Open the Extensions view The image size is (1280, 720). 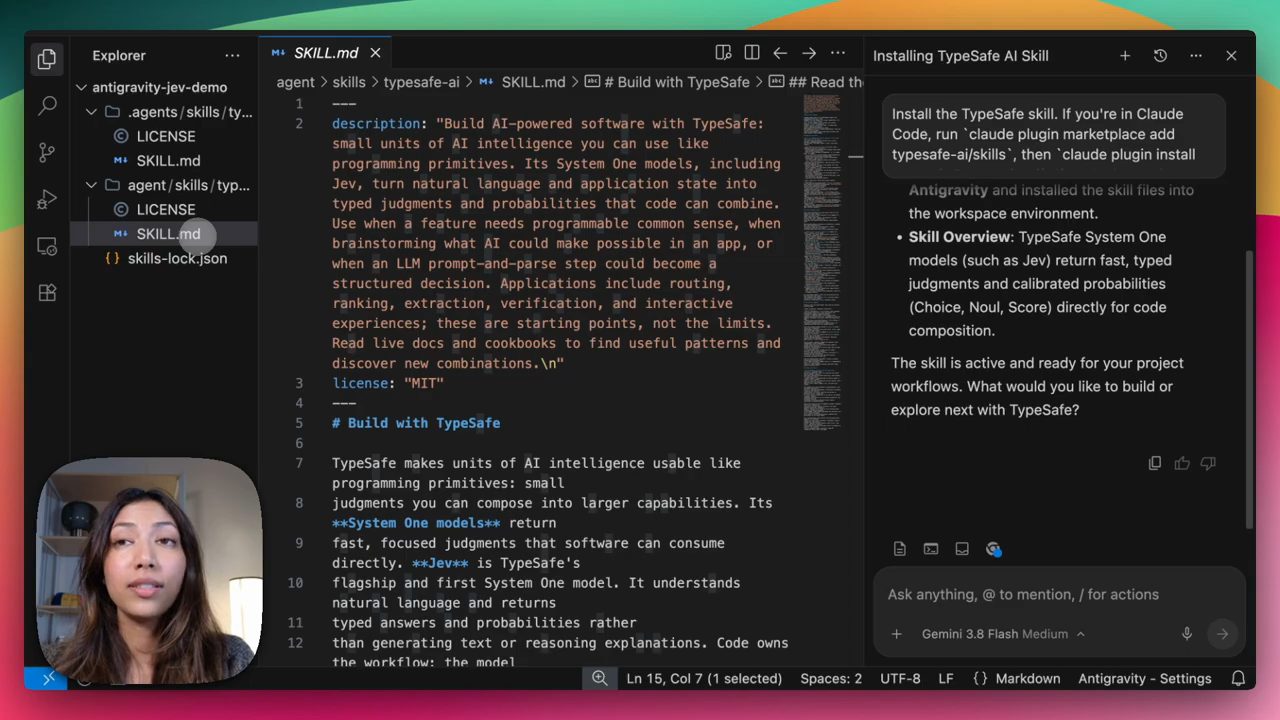(47, 293)
